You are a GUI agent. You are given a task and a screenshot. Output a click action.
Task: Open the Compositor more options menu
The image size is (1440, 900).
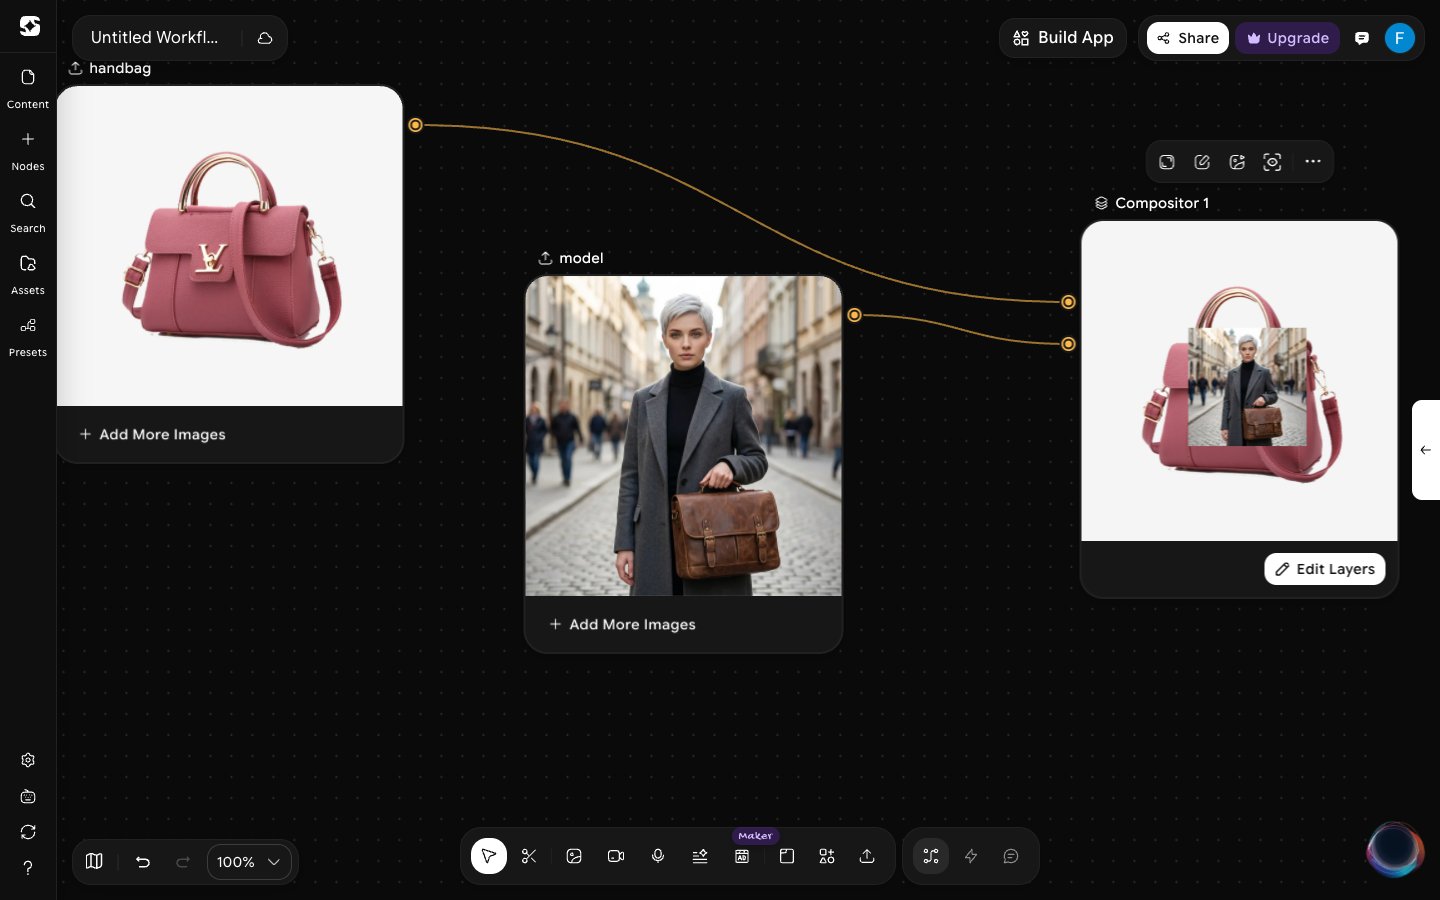coord(1313,162)
